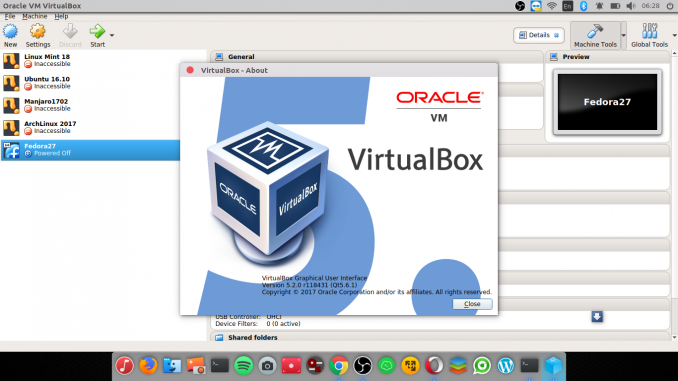Open the Settings gear icon

click(x=38, y=31)
